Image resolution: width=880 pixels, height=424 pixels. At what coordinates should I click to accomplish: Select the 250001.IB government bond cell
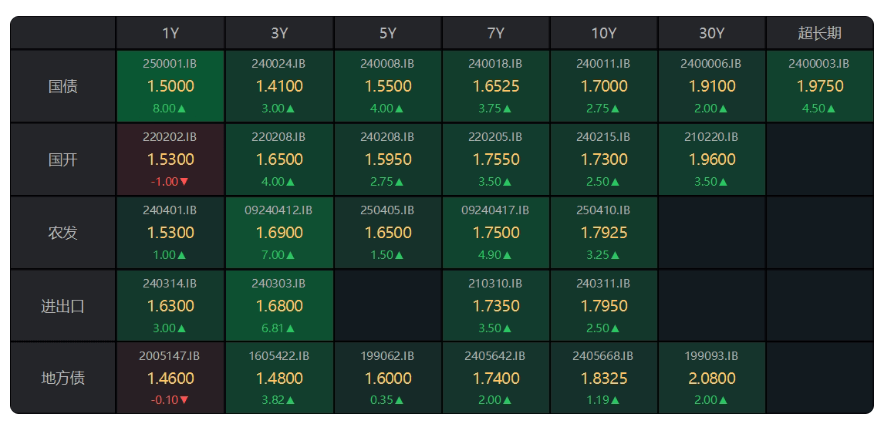pos(171,86)
